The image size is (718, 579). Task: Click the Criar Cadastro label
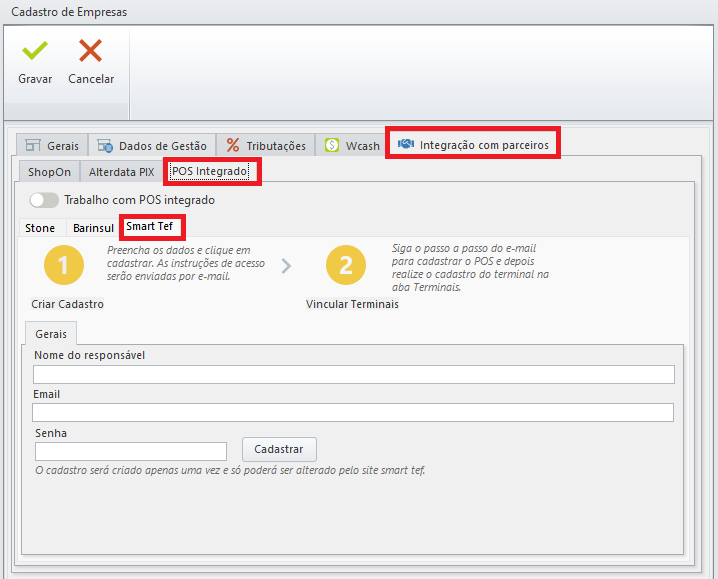coord(67,304)
